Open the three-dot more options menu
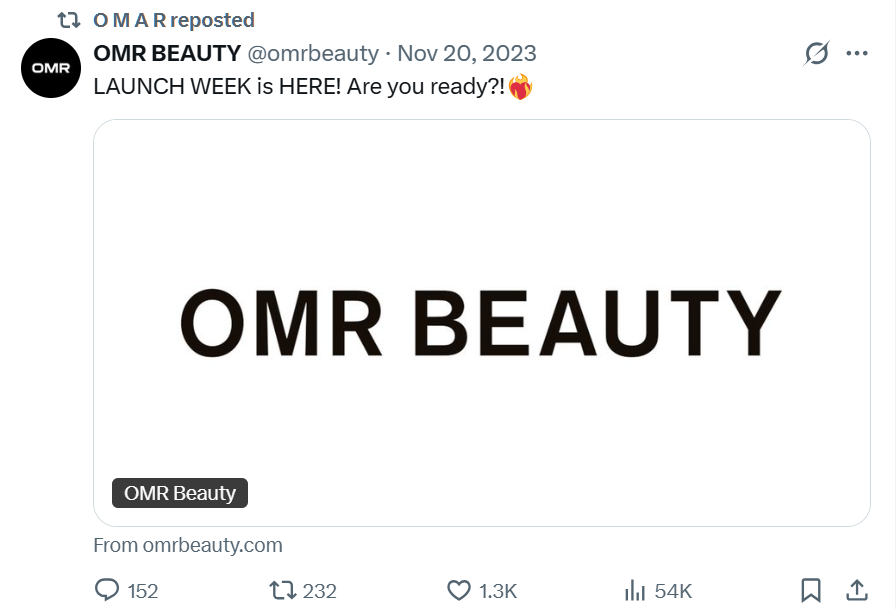This screenshot has width=896, height=609. click(857, 54)
